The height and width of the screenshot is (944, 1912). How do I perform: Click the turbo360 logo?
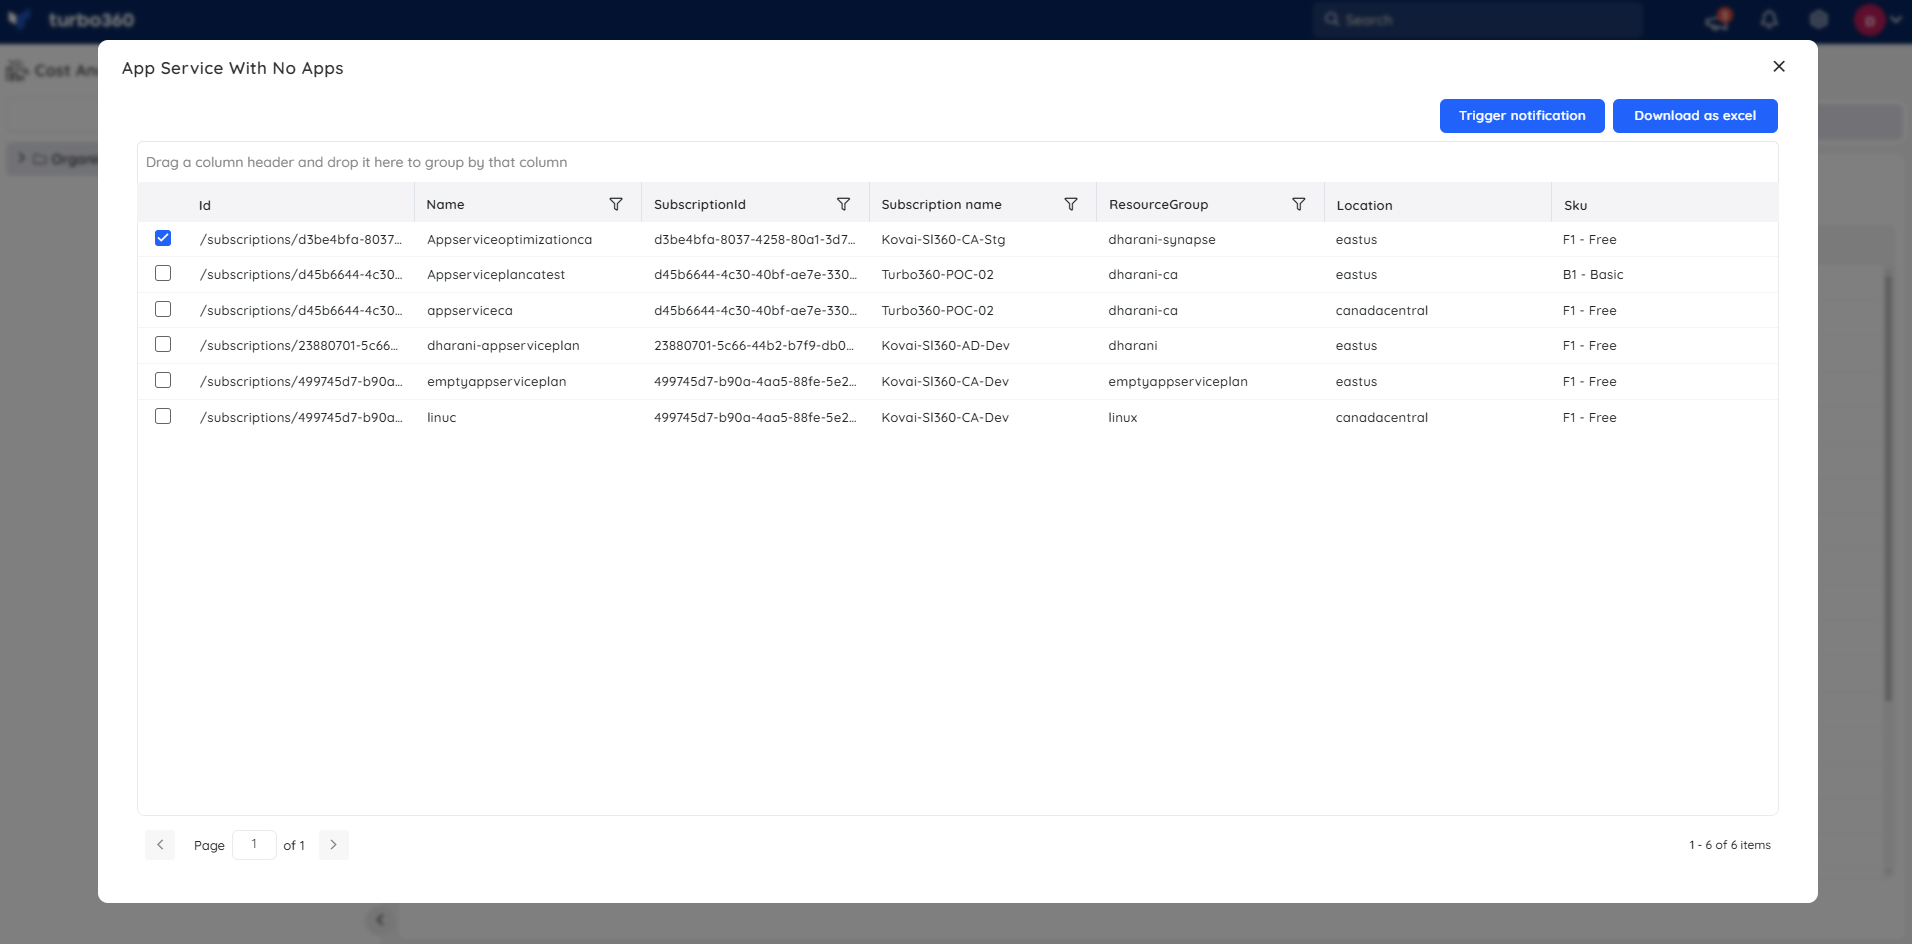70,19
